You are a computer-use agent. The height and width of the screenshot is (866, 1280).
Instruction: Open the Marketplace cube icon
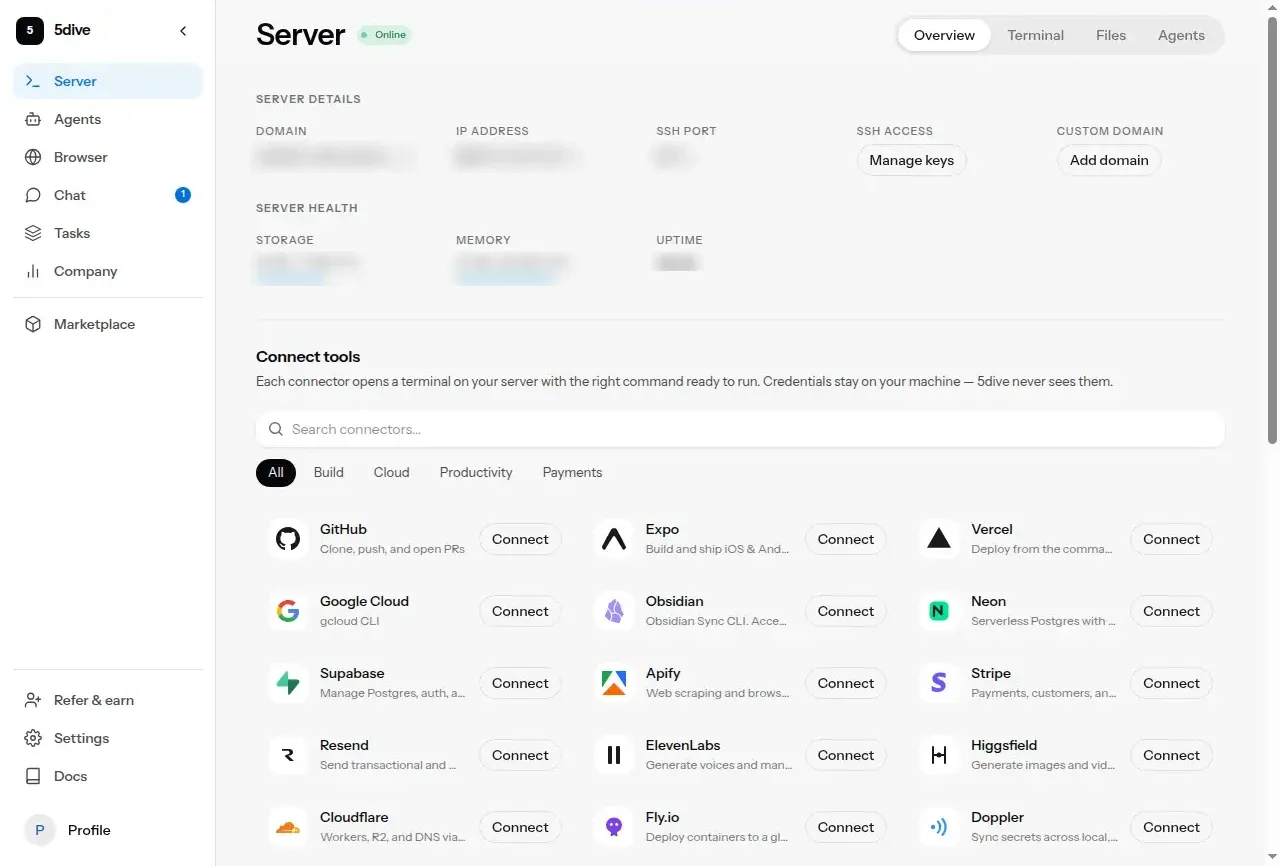pos(33,324)
